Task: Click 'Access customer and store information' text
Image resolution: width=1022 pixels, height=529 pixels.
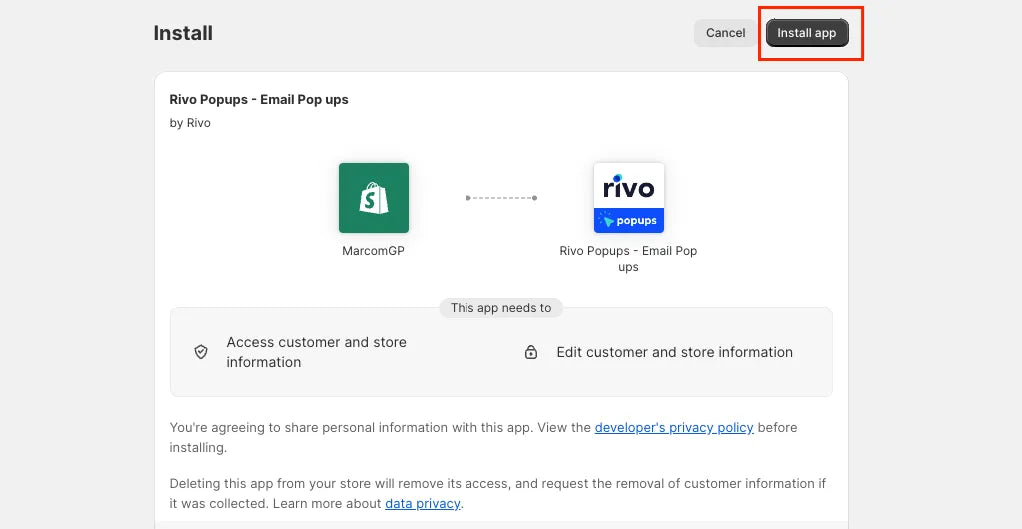Action: 317,352
